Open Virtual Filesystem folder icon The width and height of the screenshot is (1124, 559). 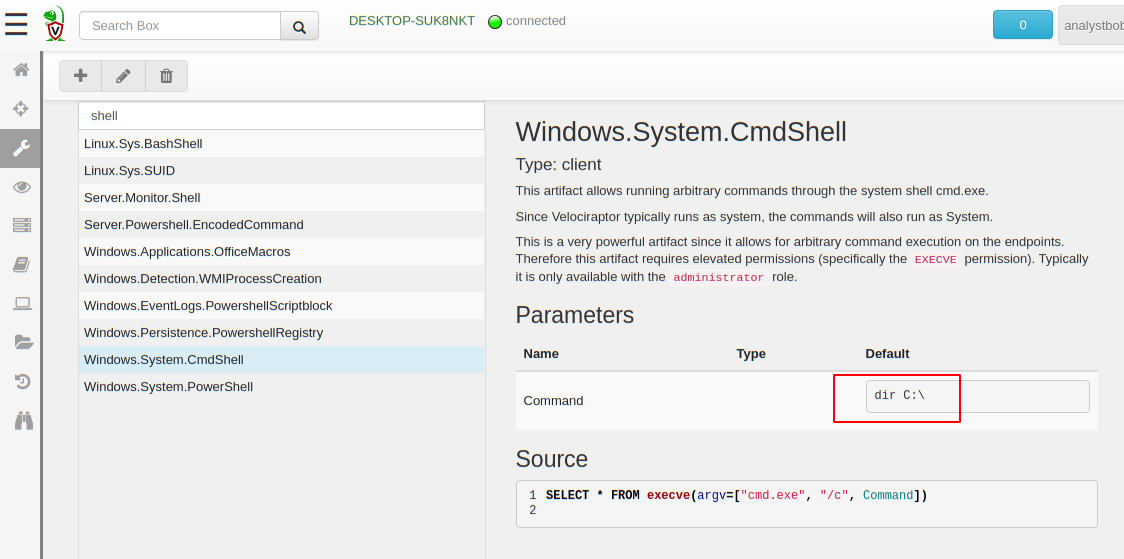tap(21, 342)
